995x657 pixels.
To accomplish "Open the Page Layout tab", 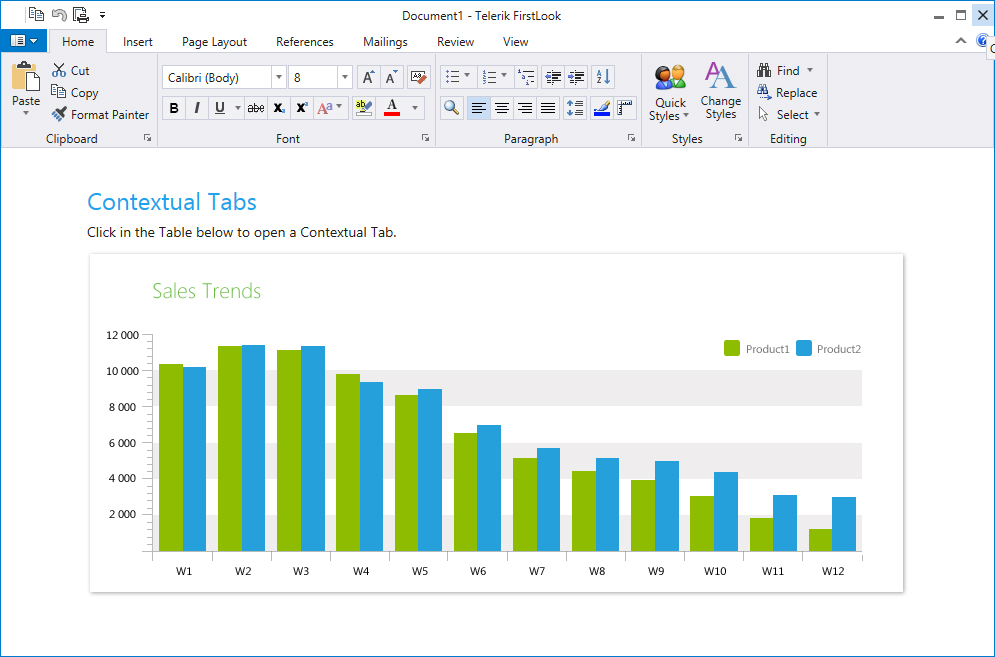I will coord(214,42).
